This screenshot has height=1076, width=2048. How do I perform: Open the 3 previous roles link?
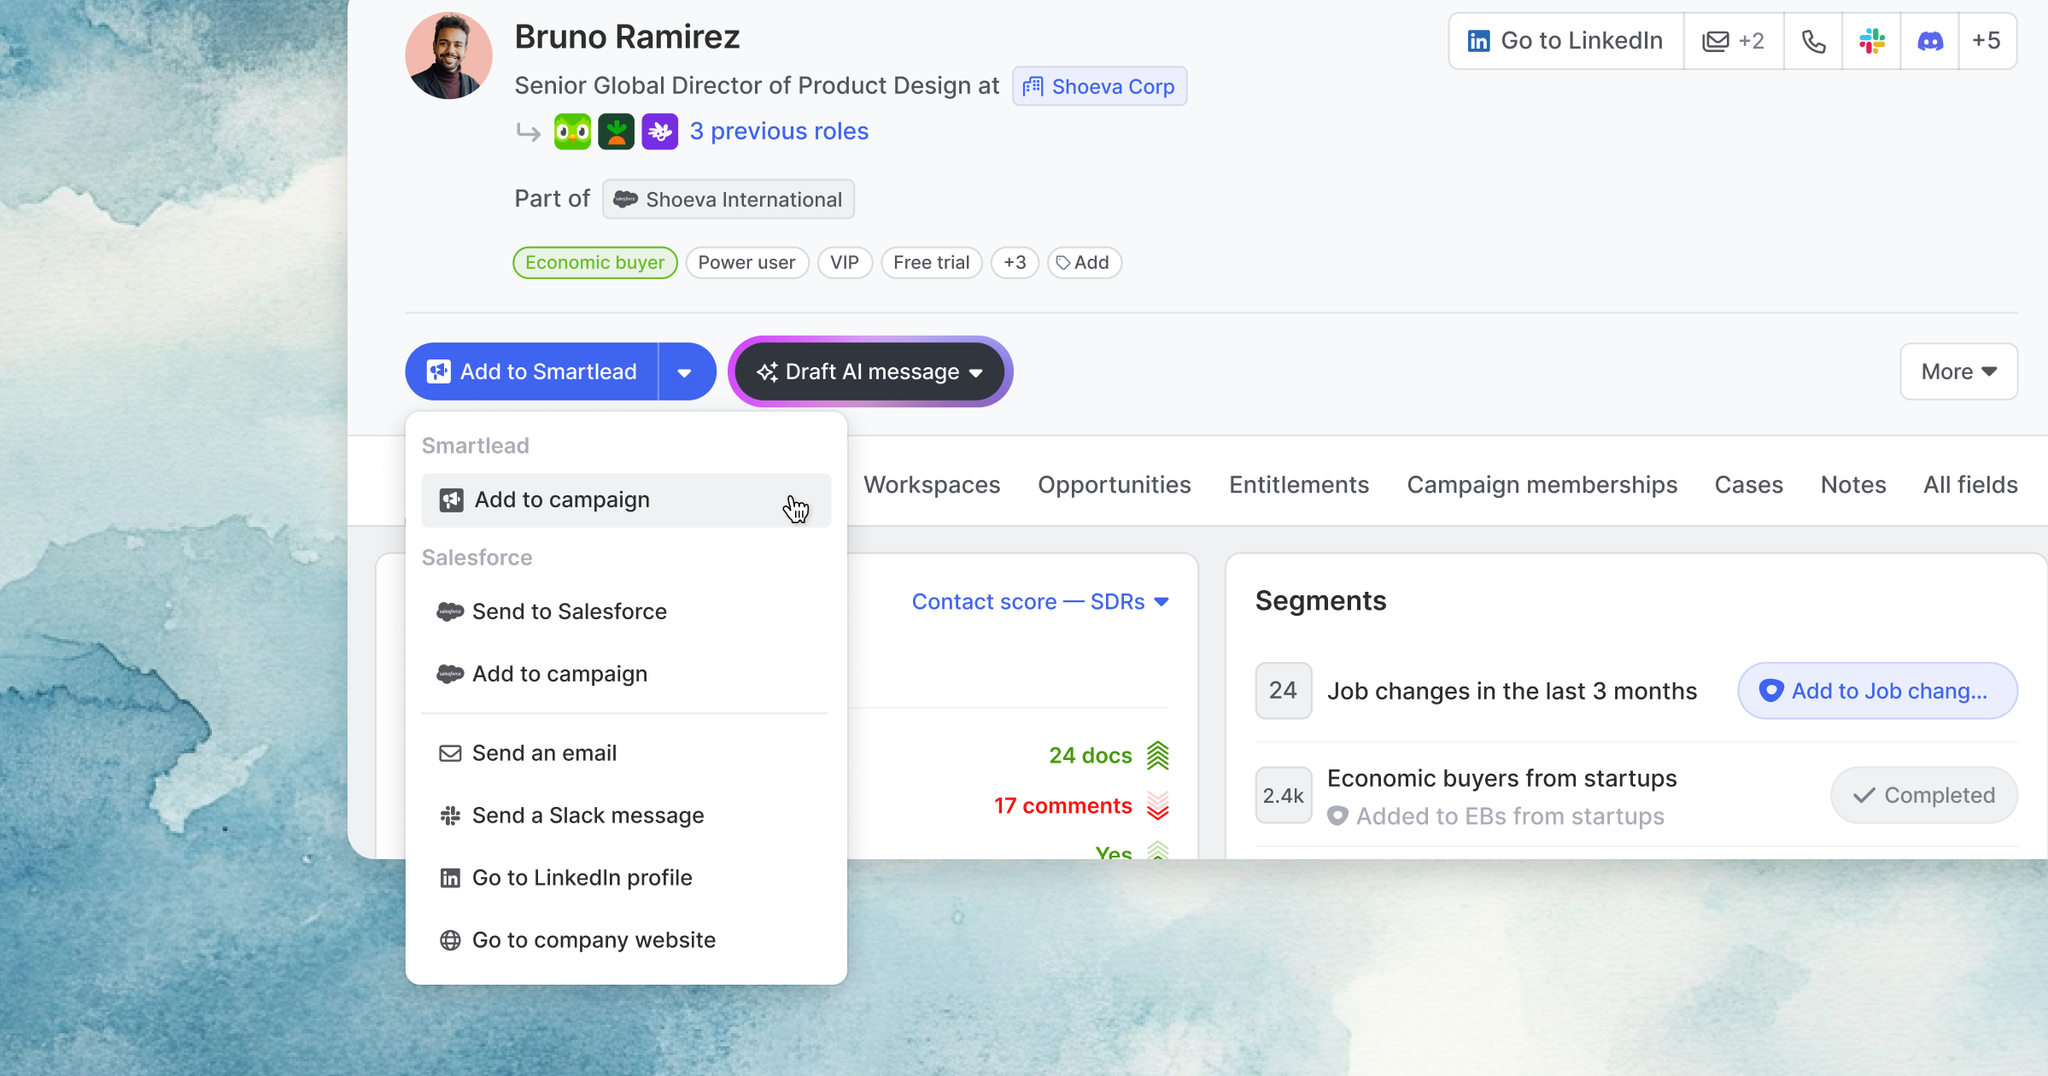click(779, 131)
